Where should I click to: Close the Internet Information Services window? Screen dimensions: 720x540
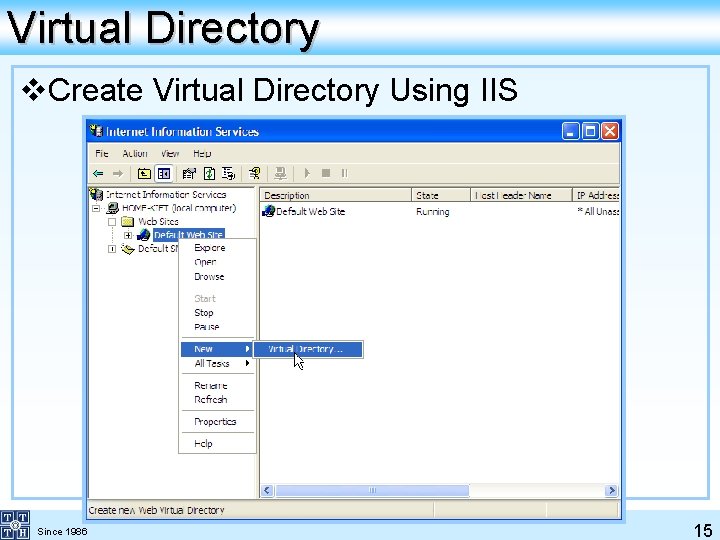pos(610,131)
